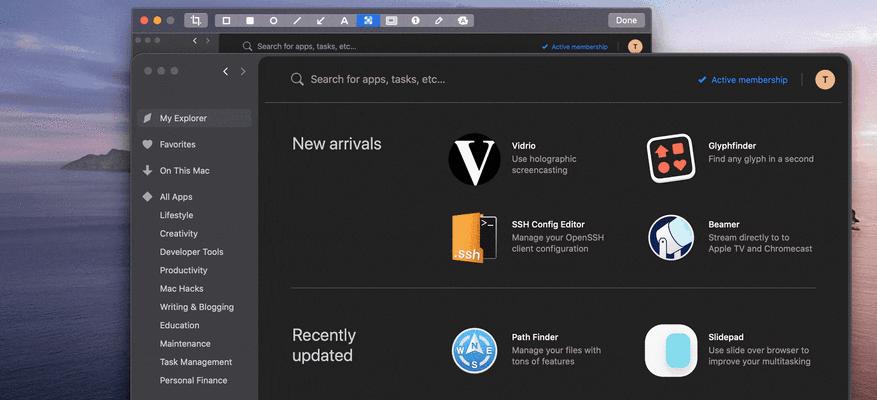Open the Productivity category
The height and width of the screenshot is (400, 877).
(x=183, y=270)
